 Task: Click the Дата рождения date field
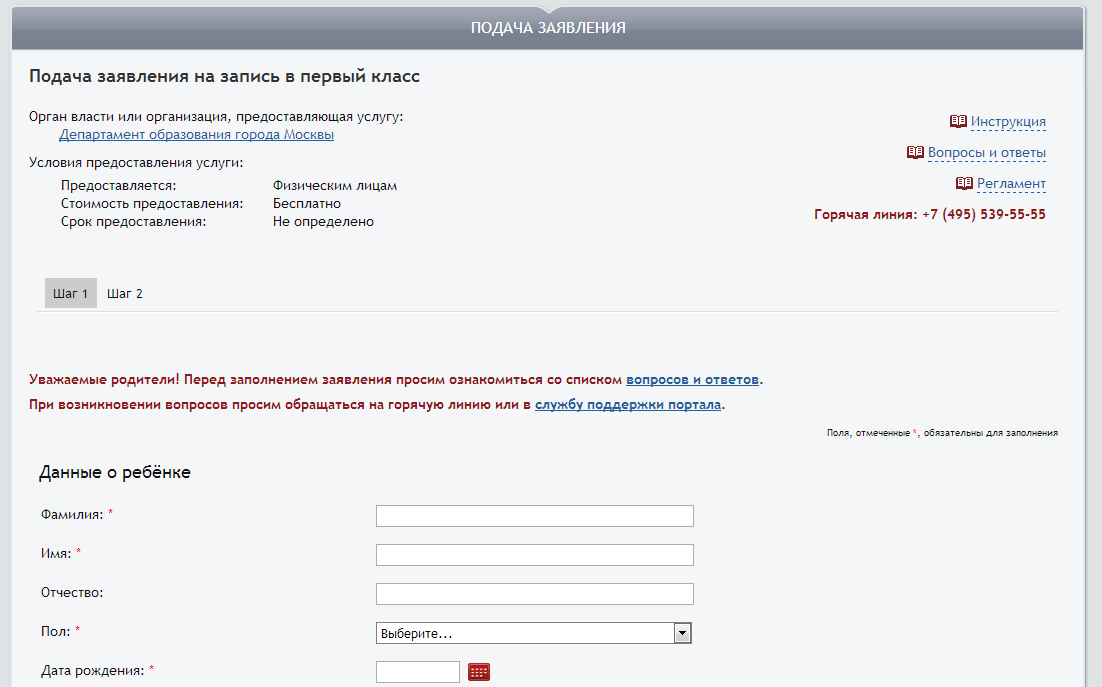417,672
